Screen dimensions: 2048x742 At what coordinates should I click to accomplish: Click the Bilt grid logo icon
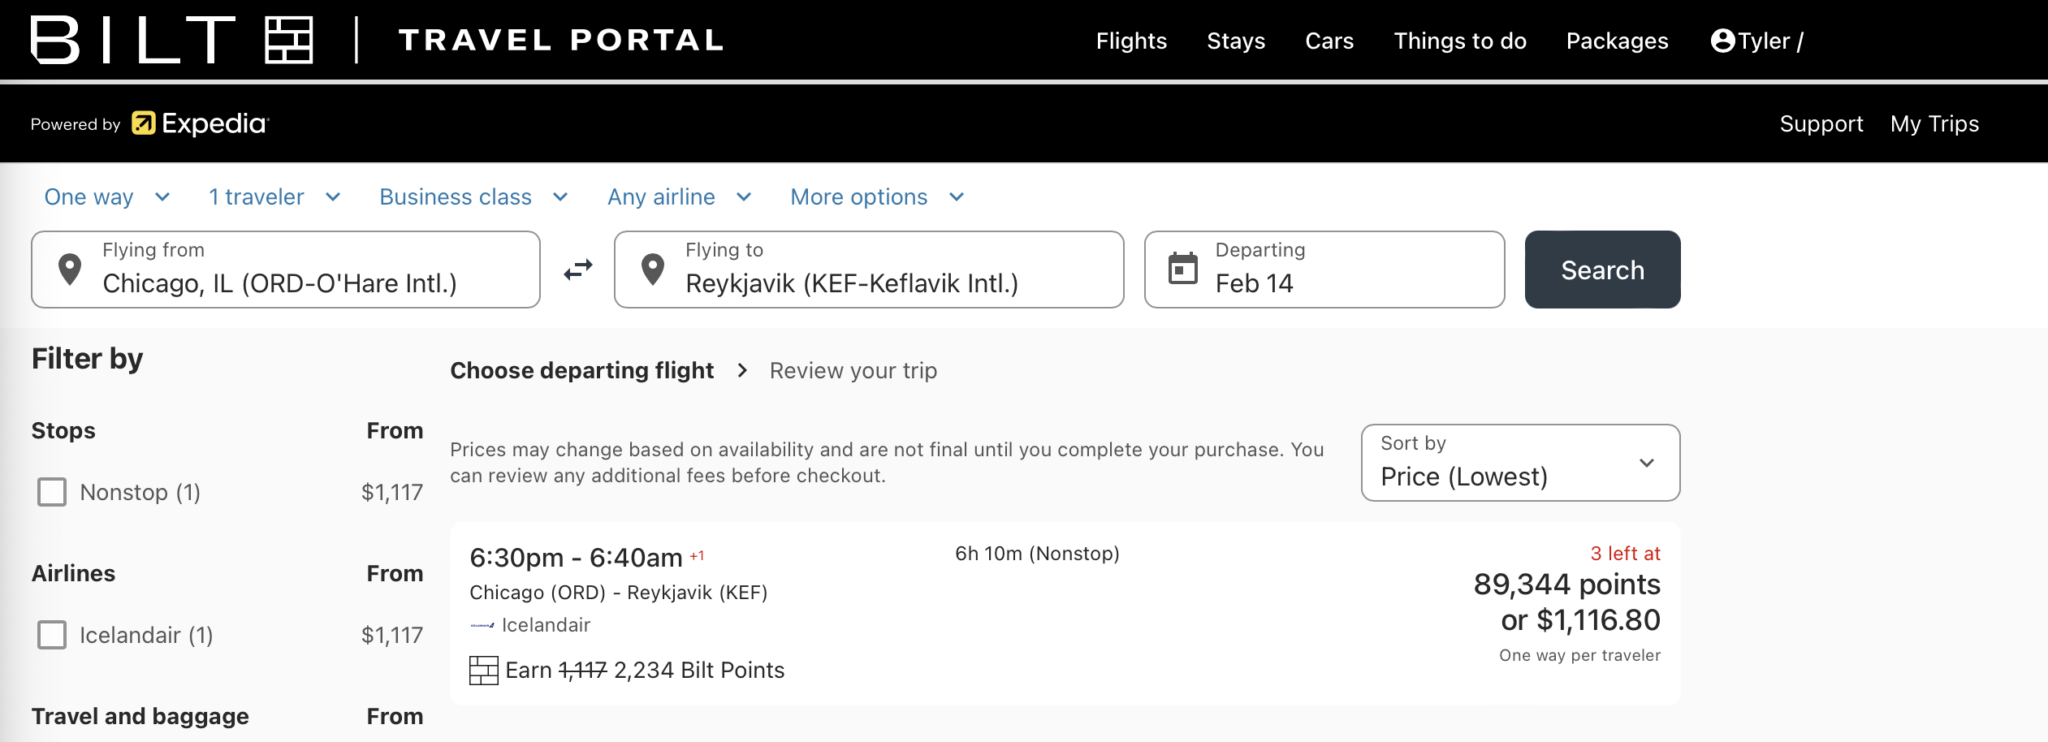pyautogui.click(x=289, y=41)
